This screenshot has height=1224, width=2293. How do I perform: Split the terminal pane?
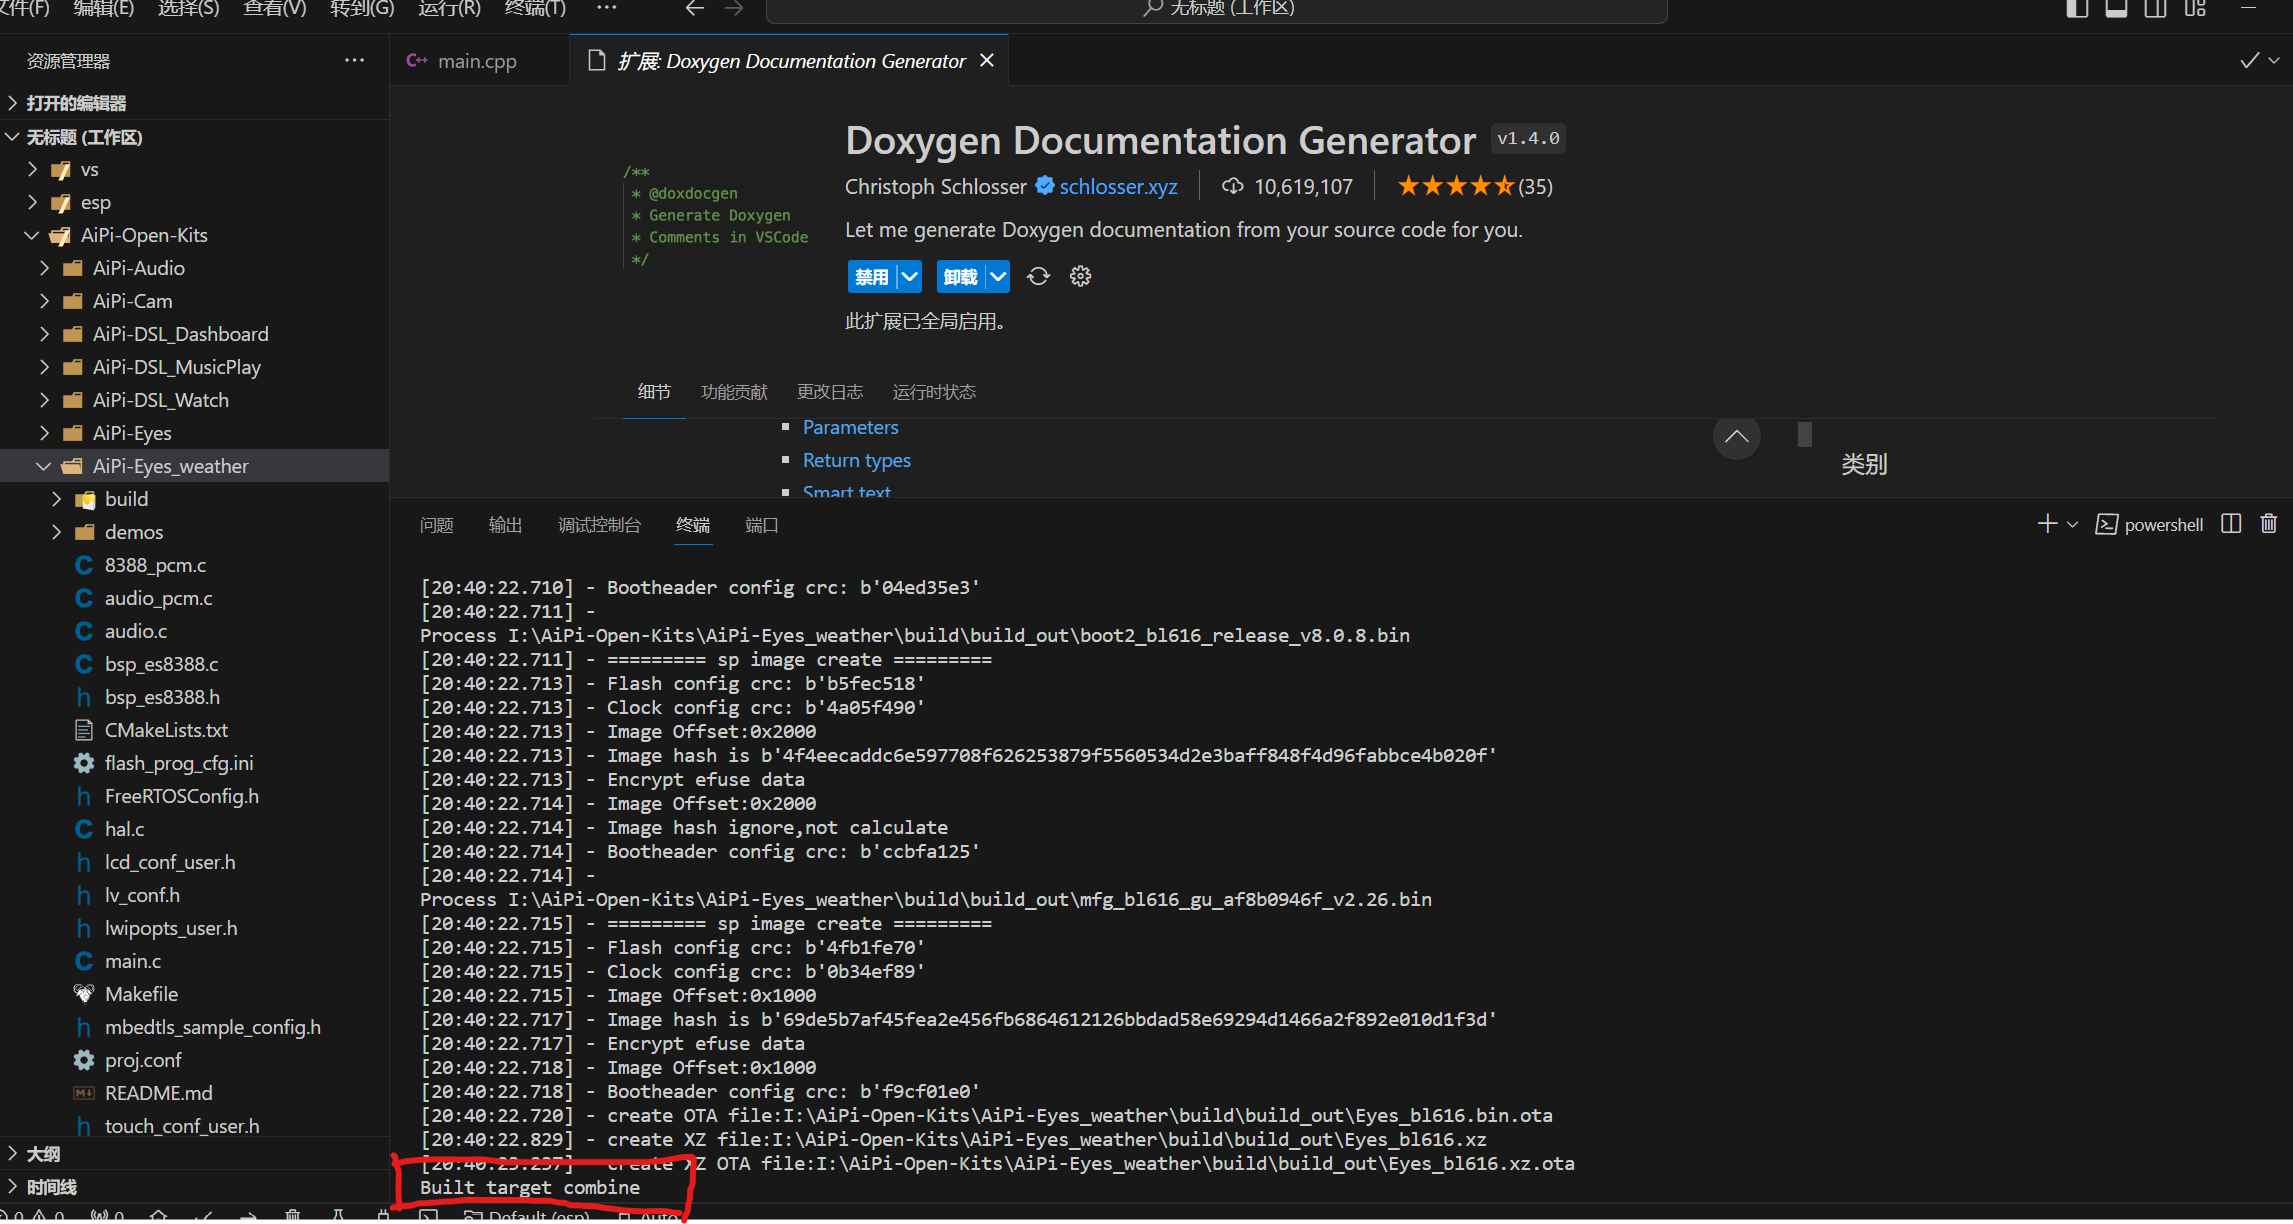pos(2231,524)
